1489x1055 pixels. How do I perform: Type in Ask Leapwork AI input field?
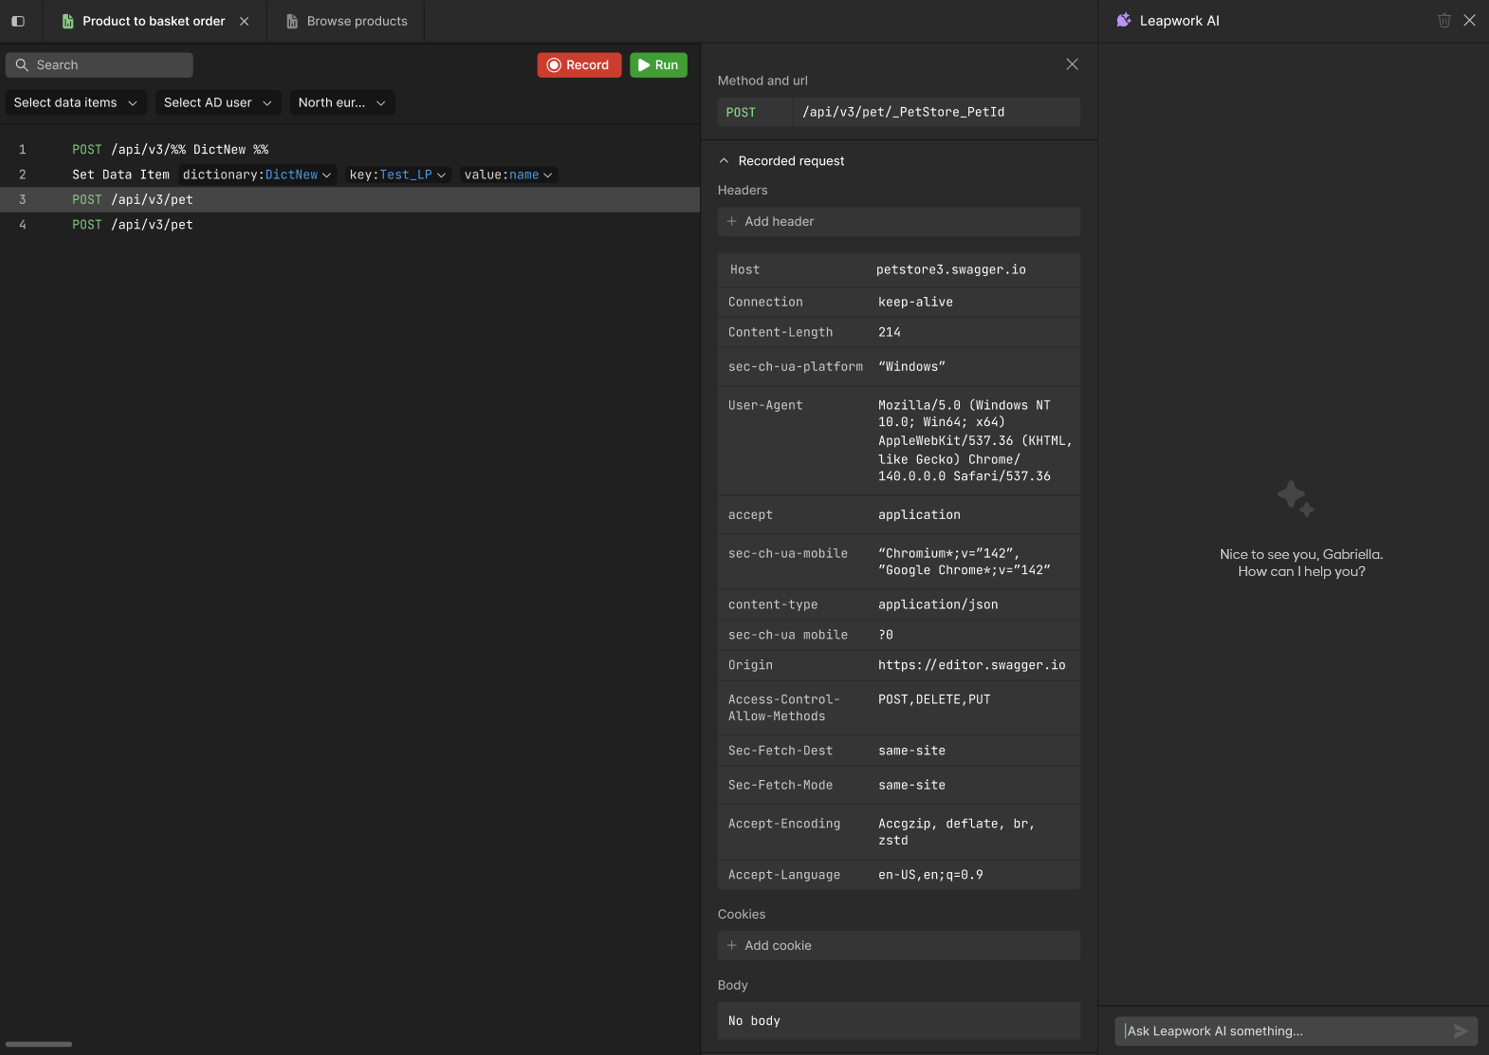(1282, 1031)
